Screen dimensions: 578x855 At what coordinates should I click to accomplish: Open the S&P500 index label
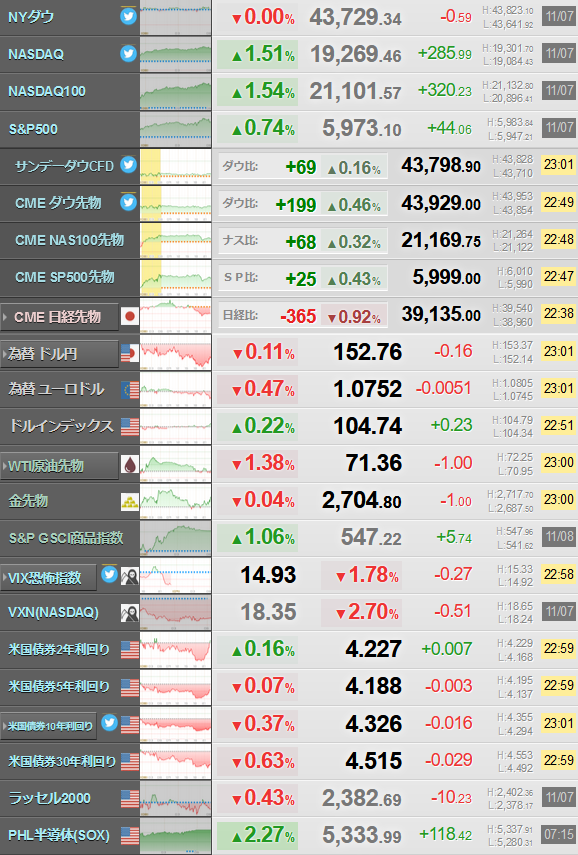click(x=33, y=129)
